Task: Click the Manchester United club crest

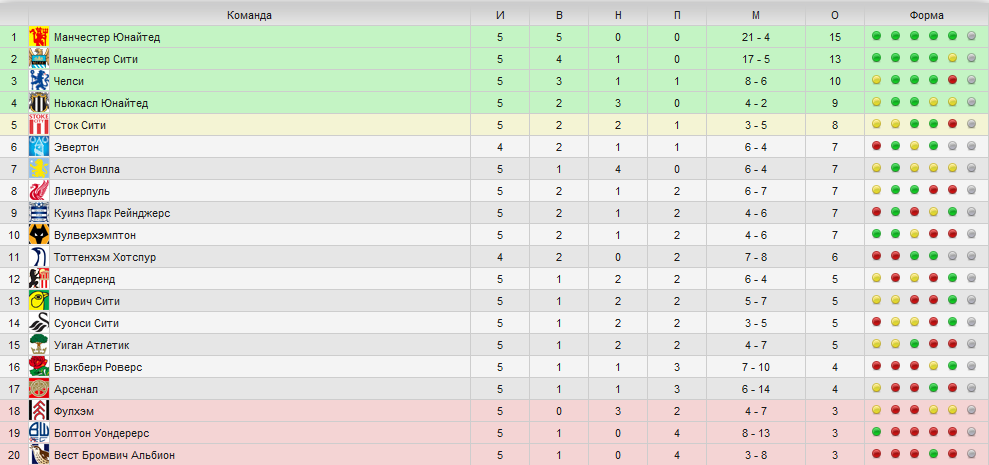Action: click(39, 37)
